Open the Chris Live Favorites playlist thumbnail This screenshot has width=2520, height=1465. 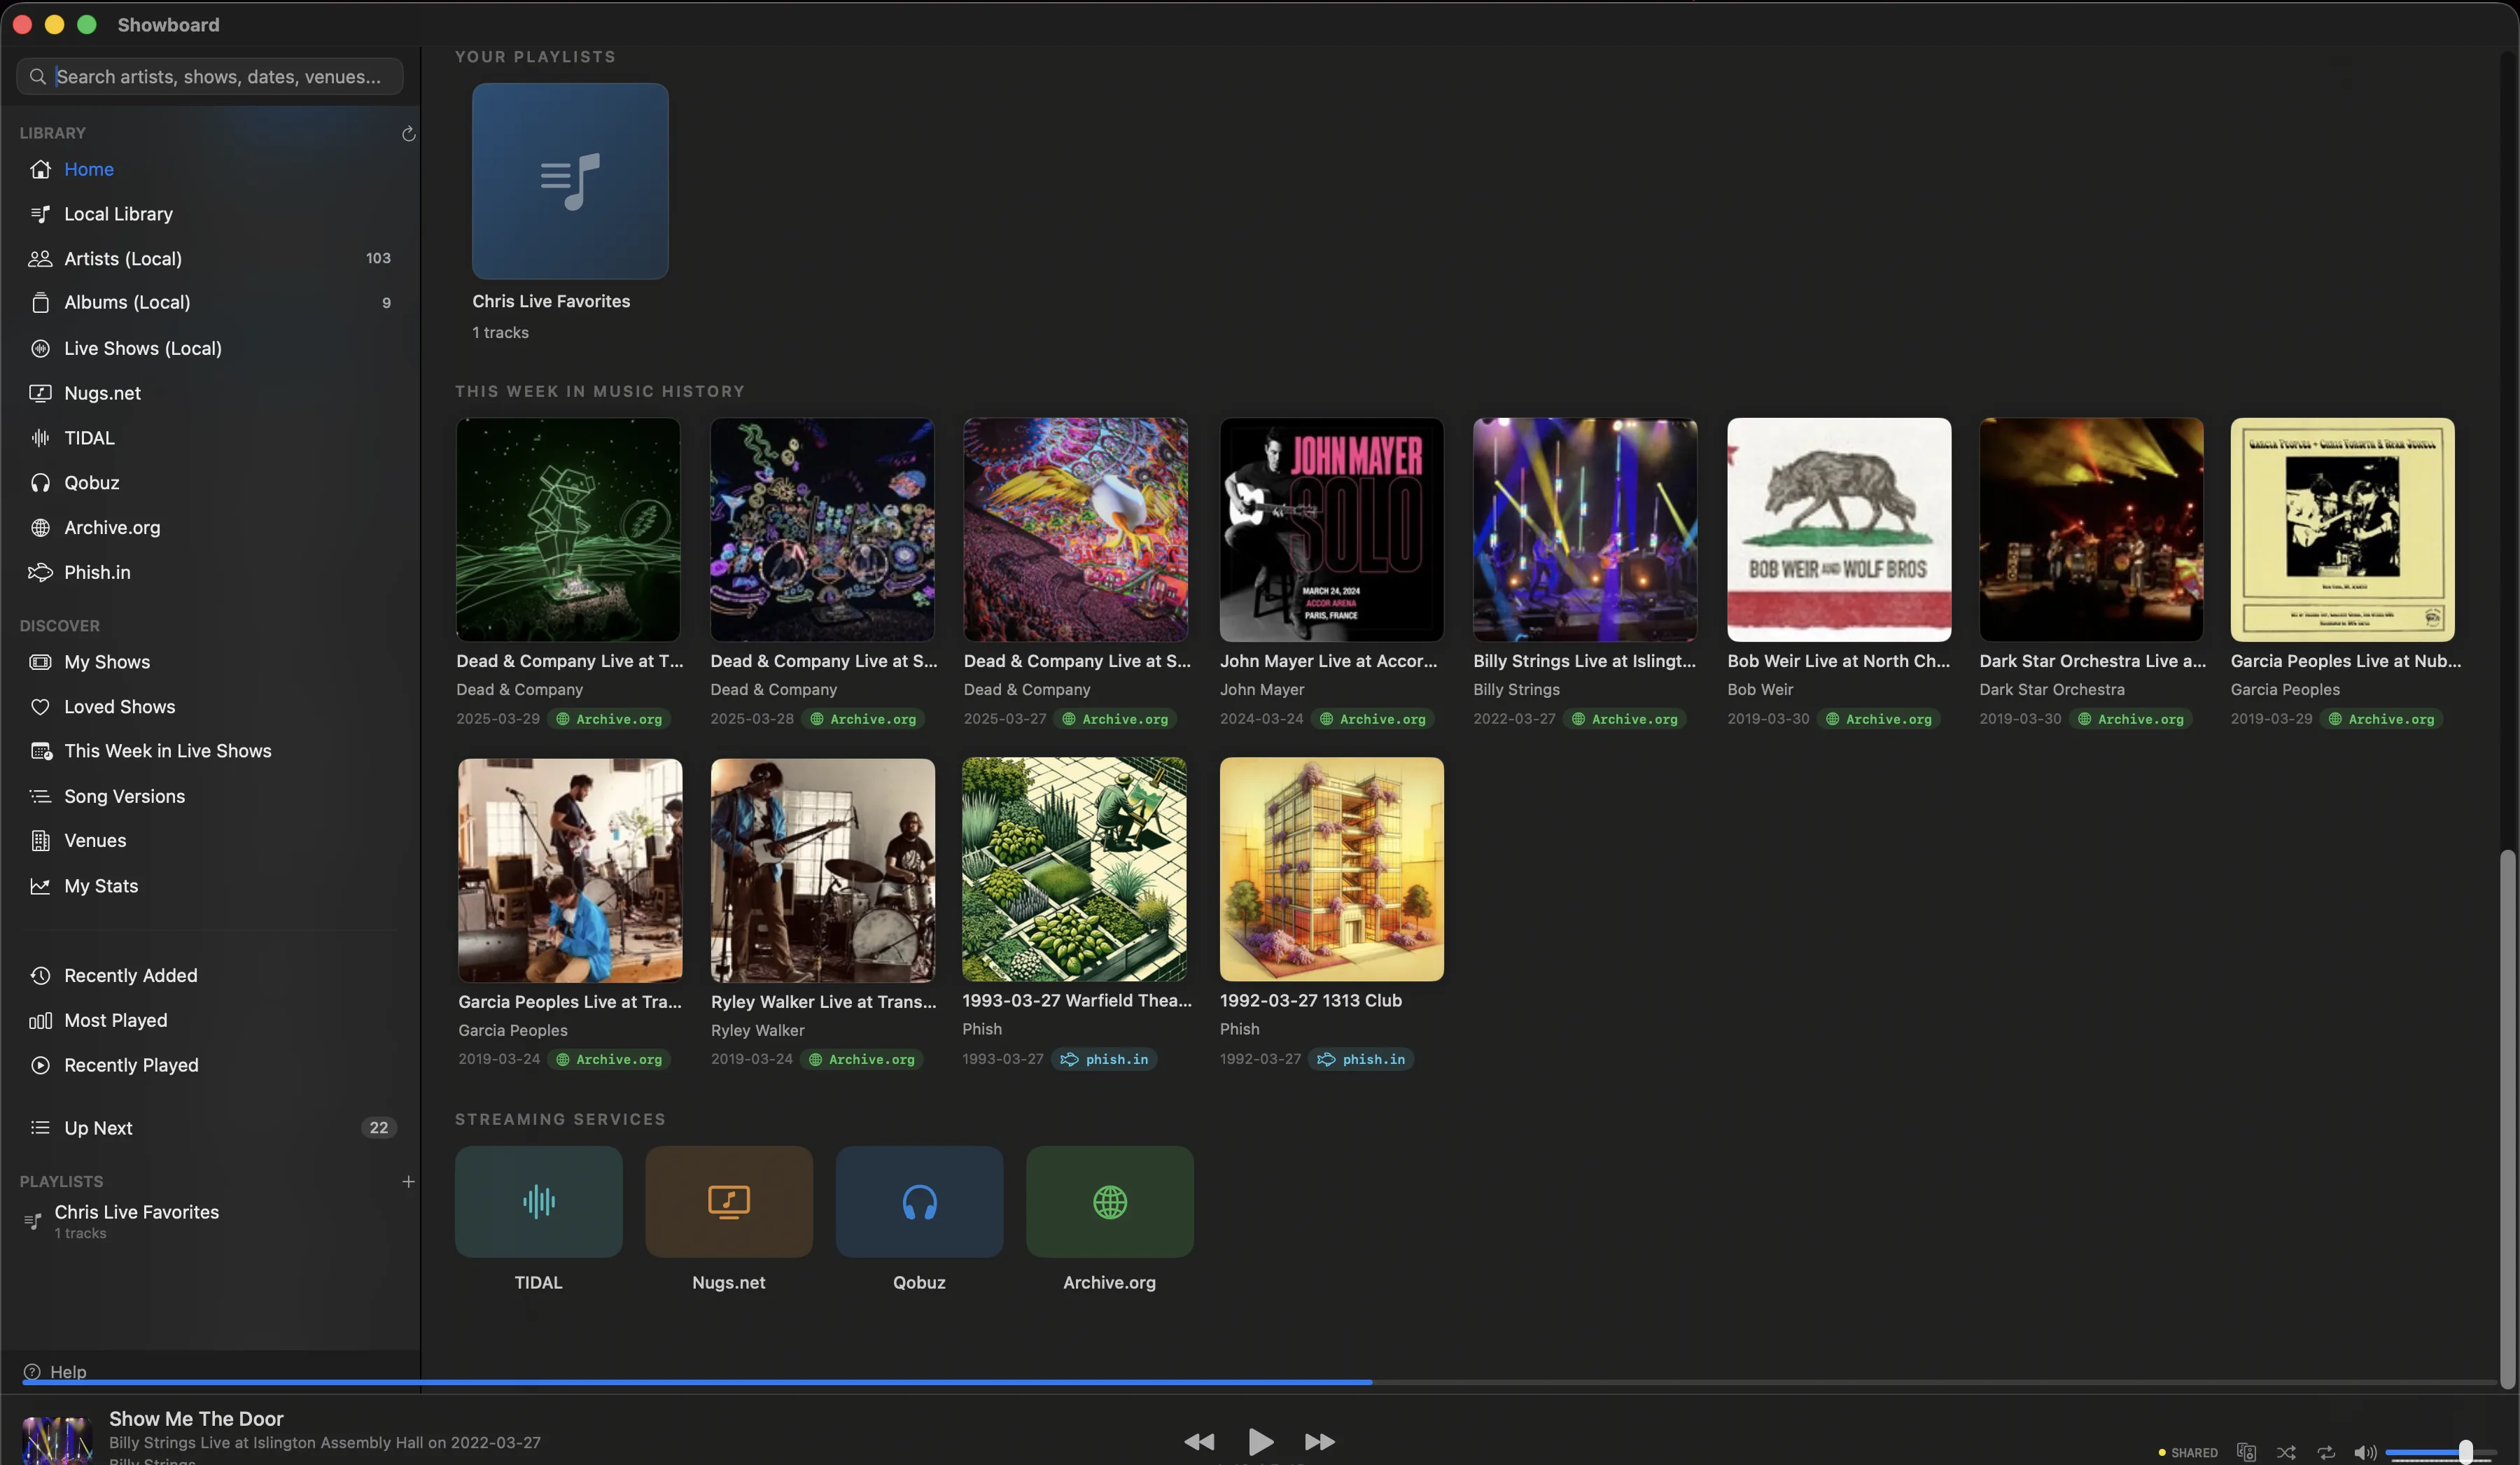point(569,181)
